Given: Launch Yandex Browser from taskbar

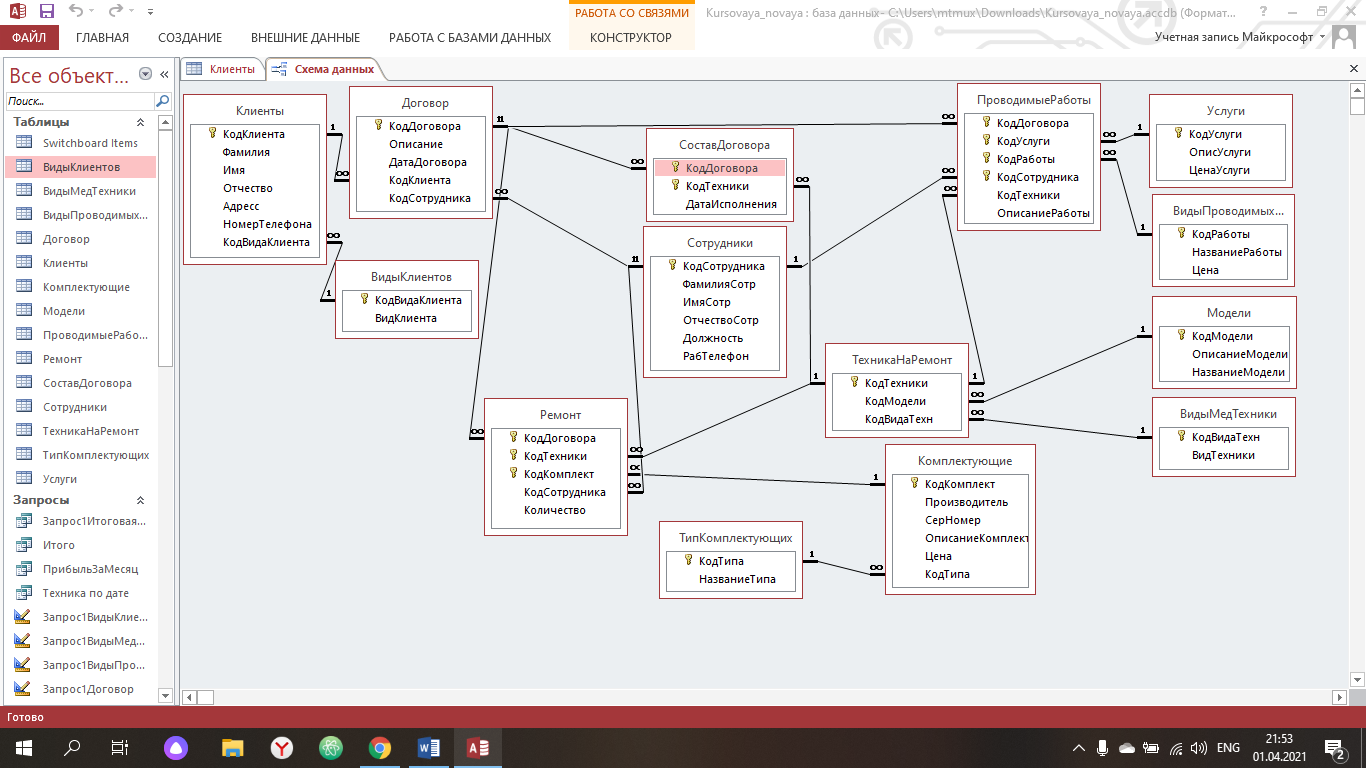Looking at the screenshot, I should [x=282, y=747].
